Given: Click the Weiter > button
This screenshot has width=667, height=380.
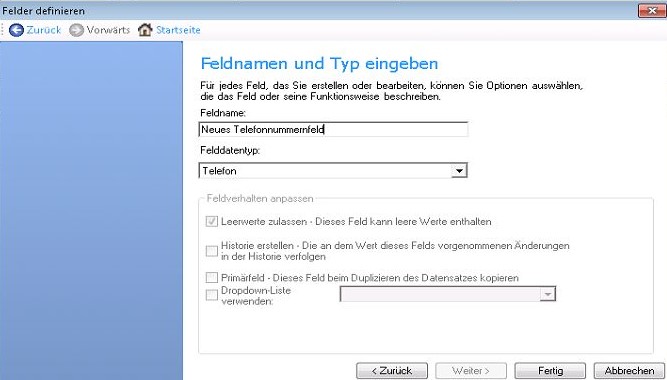Looking at the screenshot, I should click(x=471, y=371).
